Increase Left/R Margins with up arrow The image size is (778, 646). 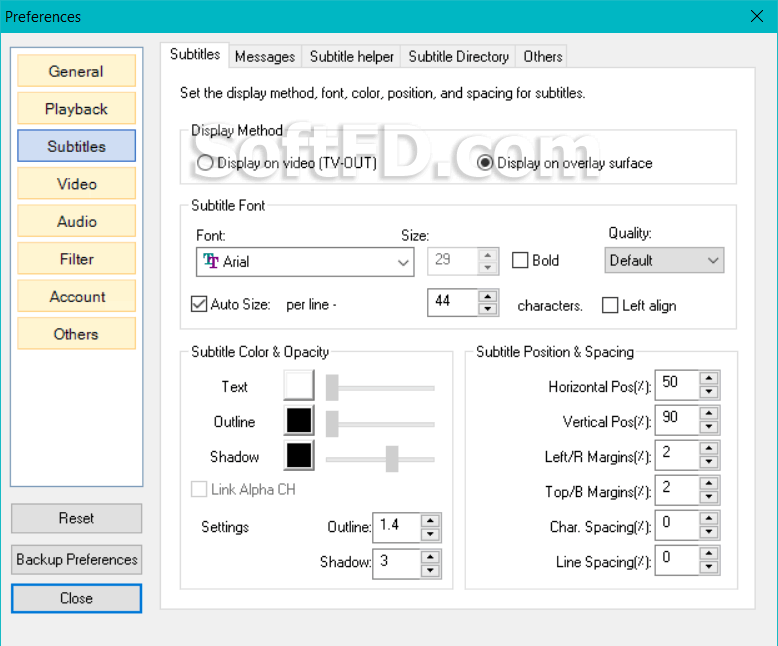coord(709,448)
